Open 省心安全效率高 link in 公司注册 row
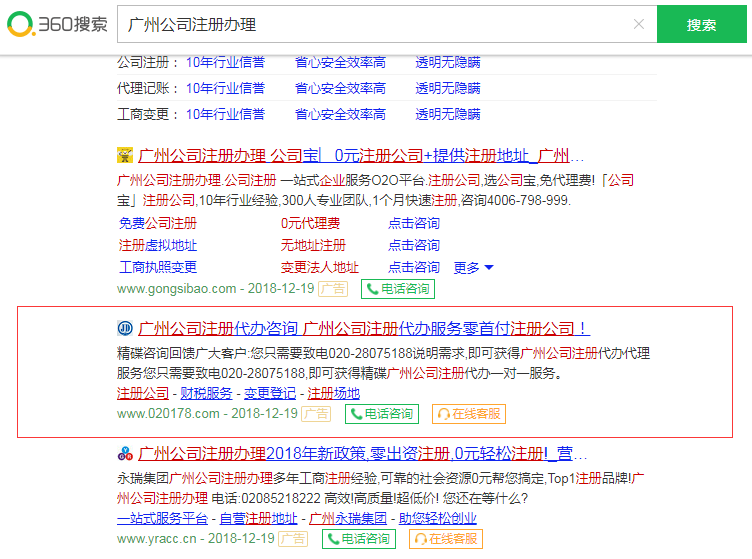Screen dimensions: 752x559 coord(340,62)
